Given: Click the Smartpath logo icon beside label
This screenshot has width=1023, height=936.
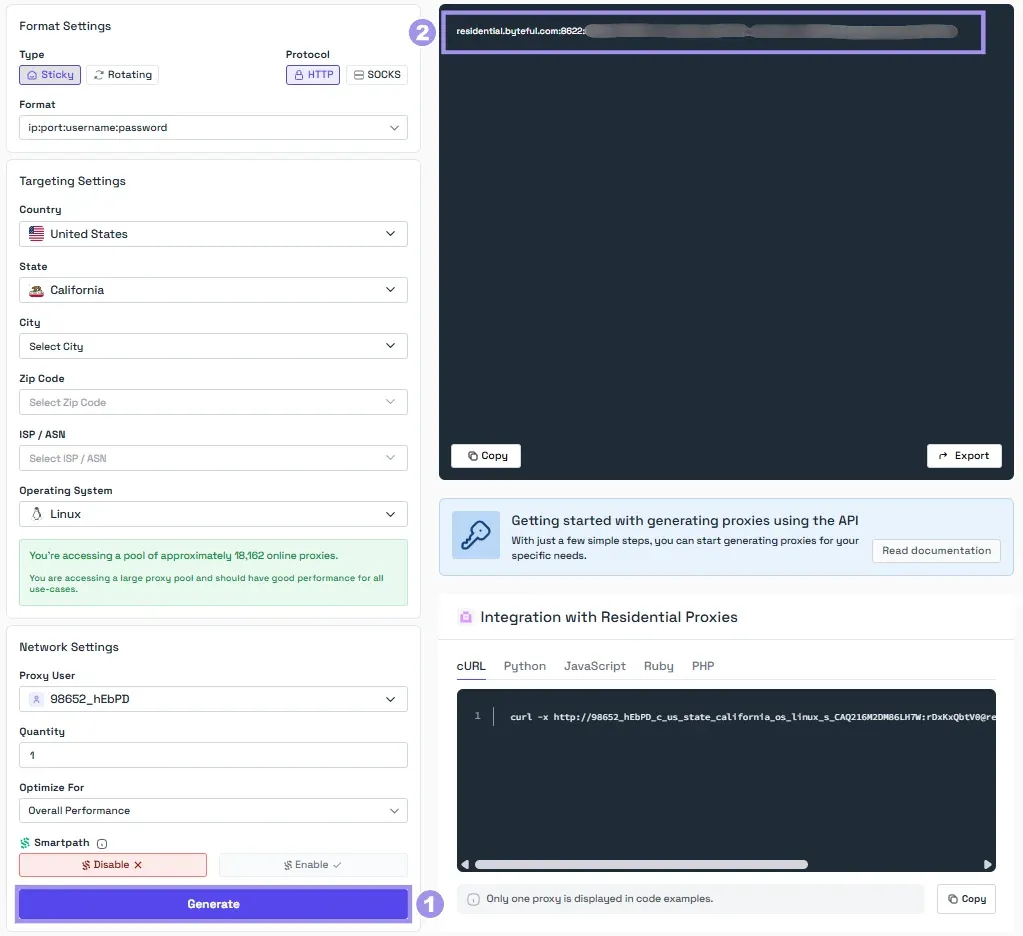Looking at the screenshot, I should coord(25,843).
